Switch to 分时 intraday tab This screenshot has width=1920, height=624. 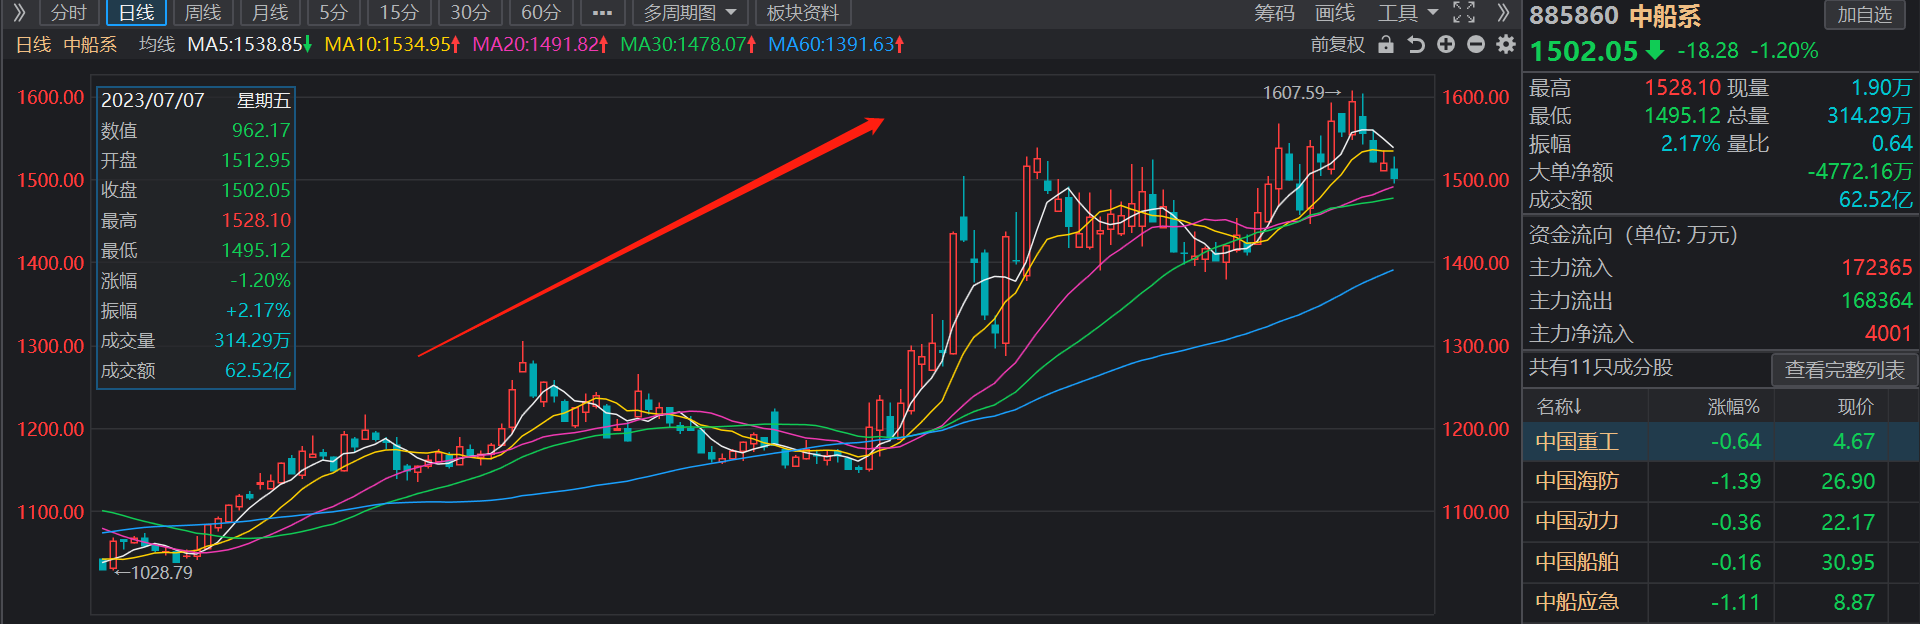tap(69, 13)
